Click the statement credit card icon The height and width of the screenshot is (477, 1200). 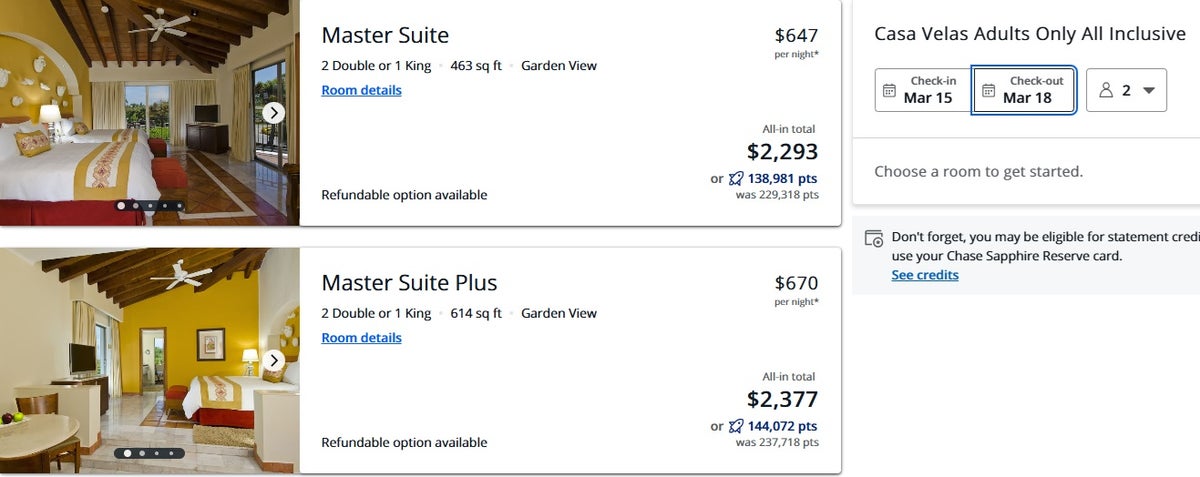point(874,239)
